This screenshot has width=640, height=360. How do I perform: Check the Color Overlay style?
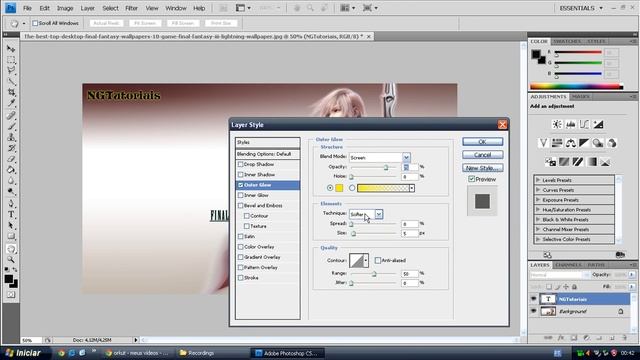[240, 247]
